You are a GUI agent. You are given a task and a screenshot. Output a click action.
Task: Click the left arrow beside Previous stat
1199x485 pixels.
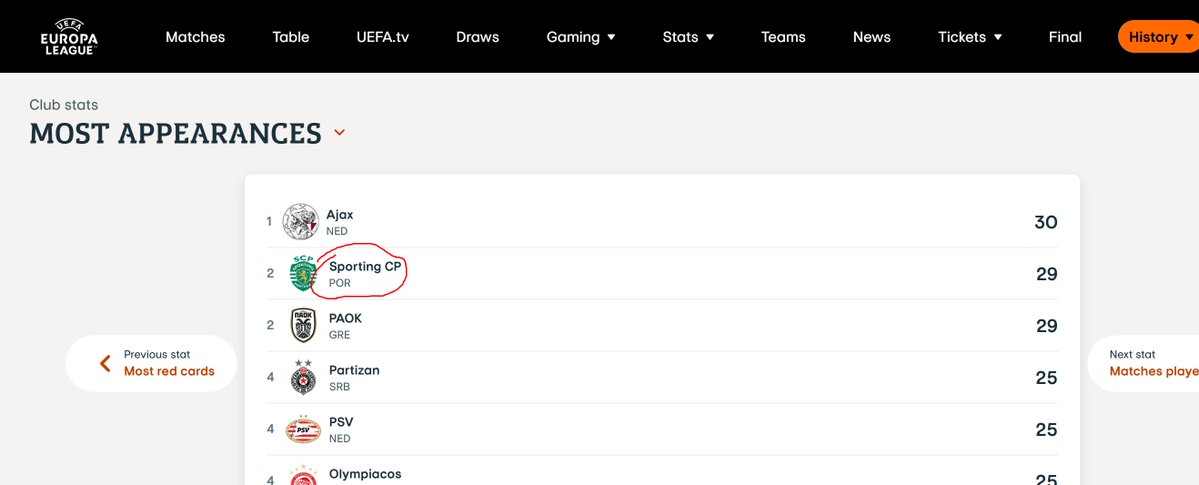coord(105,363)
